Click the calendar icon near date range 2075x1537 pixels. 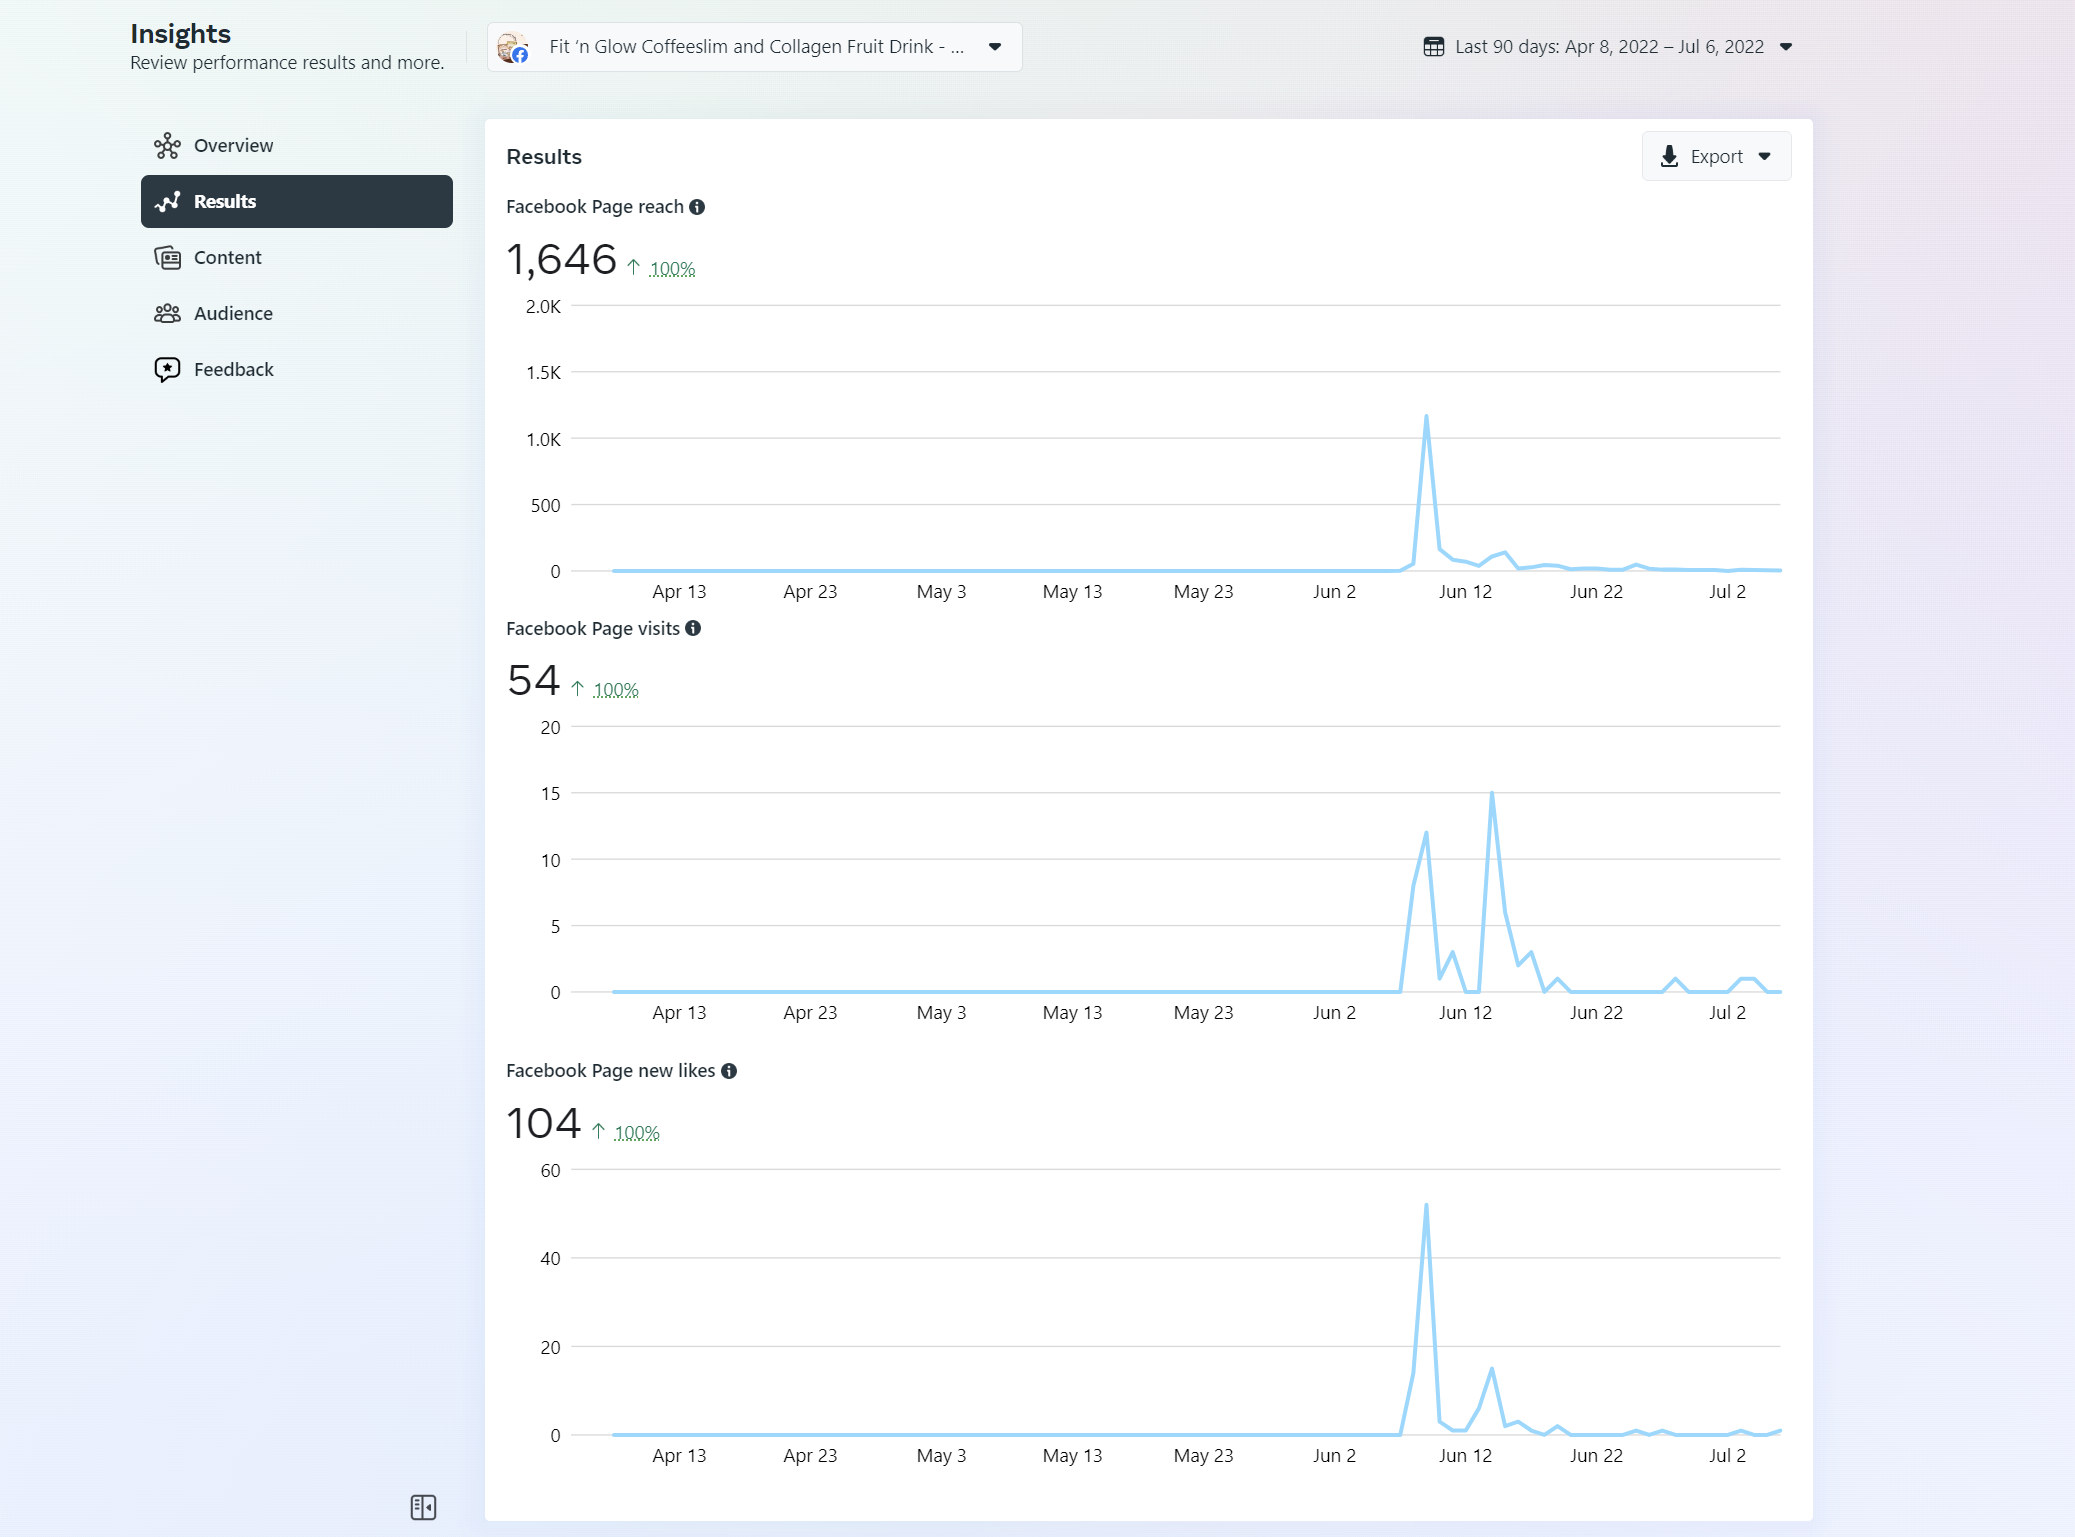pos(1434,47)
